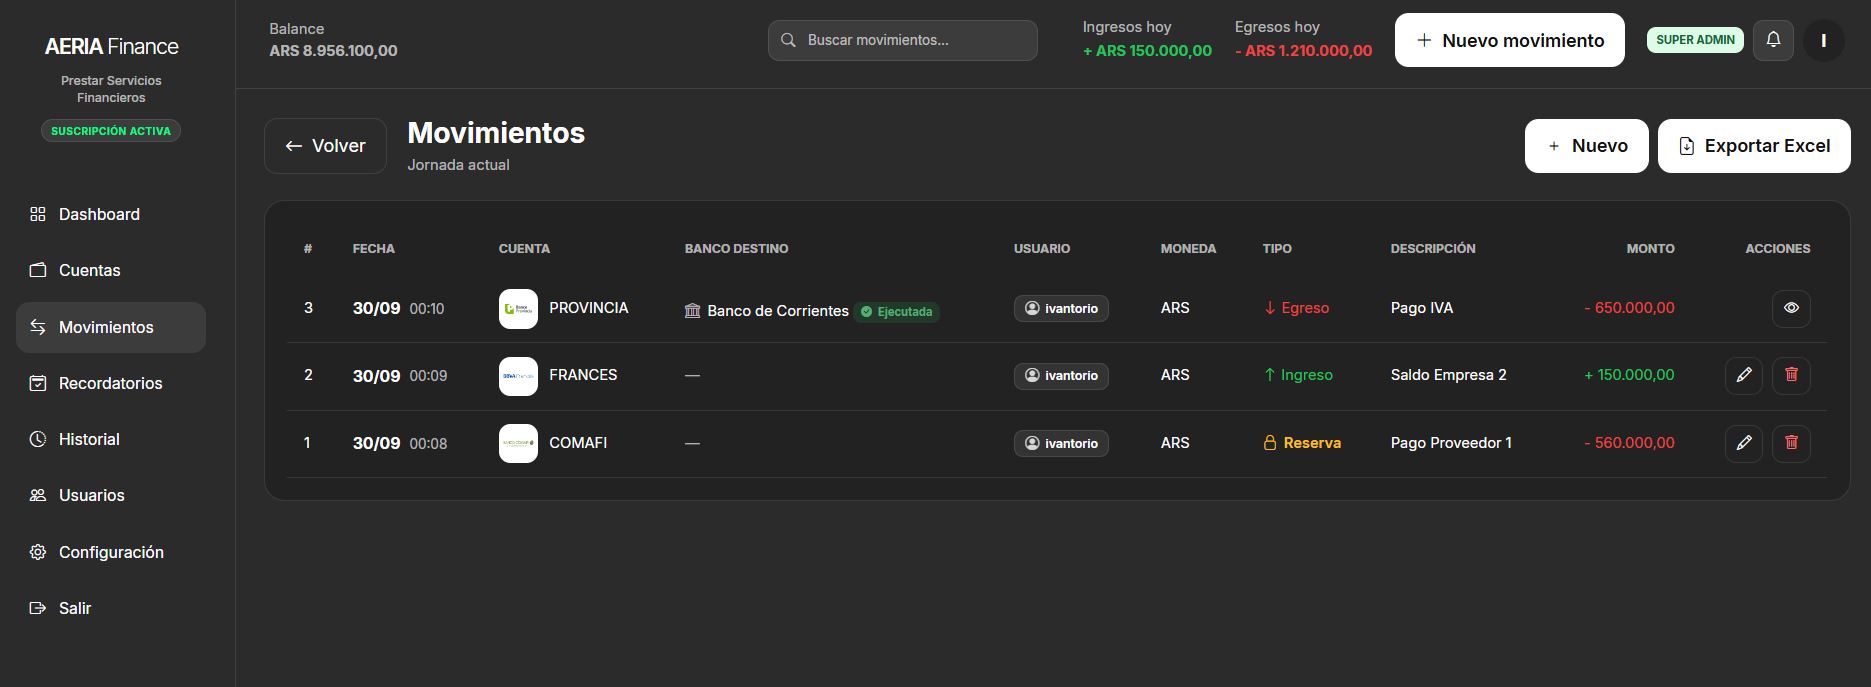Click the + 150.000,00 amount
Image resolution: width=1871 pixels, height=687 pixels.
coord(1629,375)
